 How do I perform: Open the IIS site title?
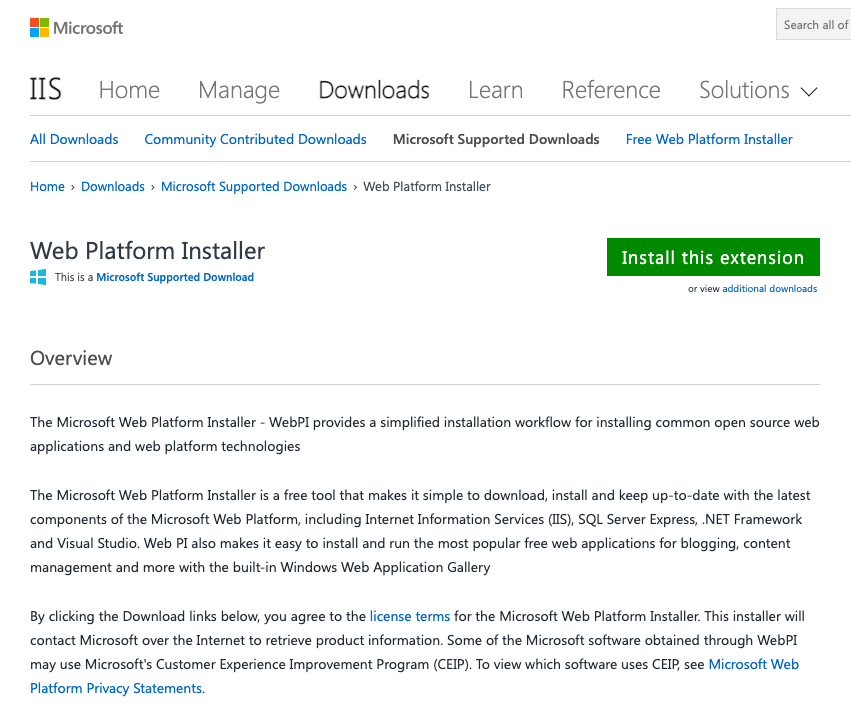point(46,90)
